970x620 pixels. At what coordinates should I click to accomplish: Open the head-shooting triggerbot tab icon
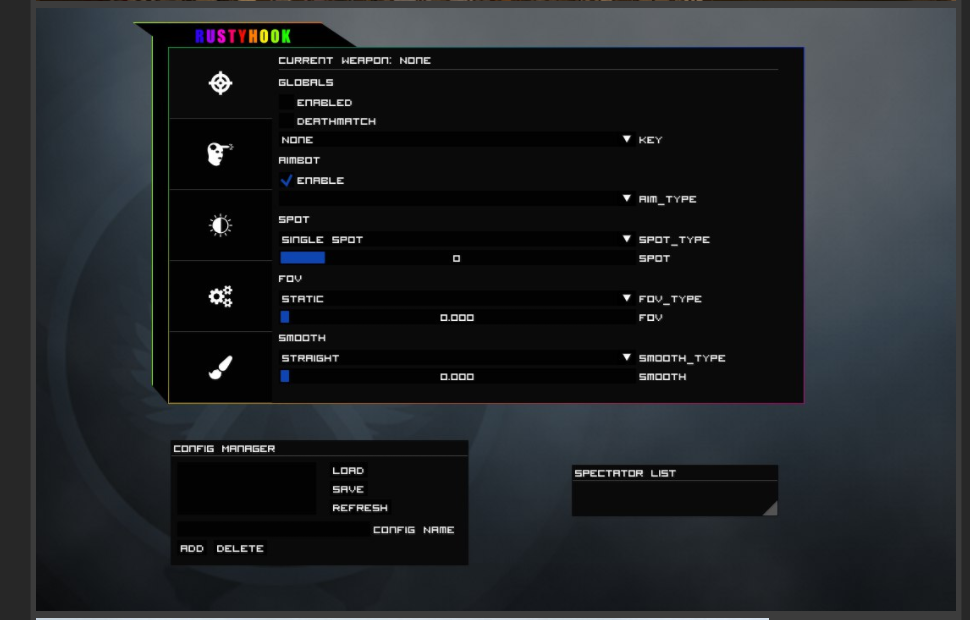[220, 154]
